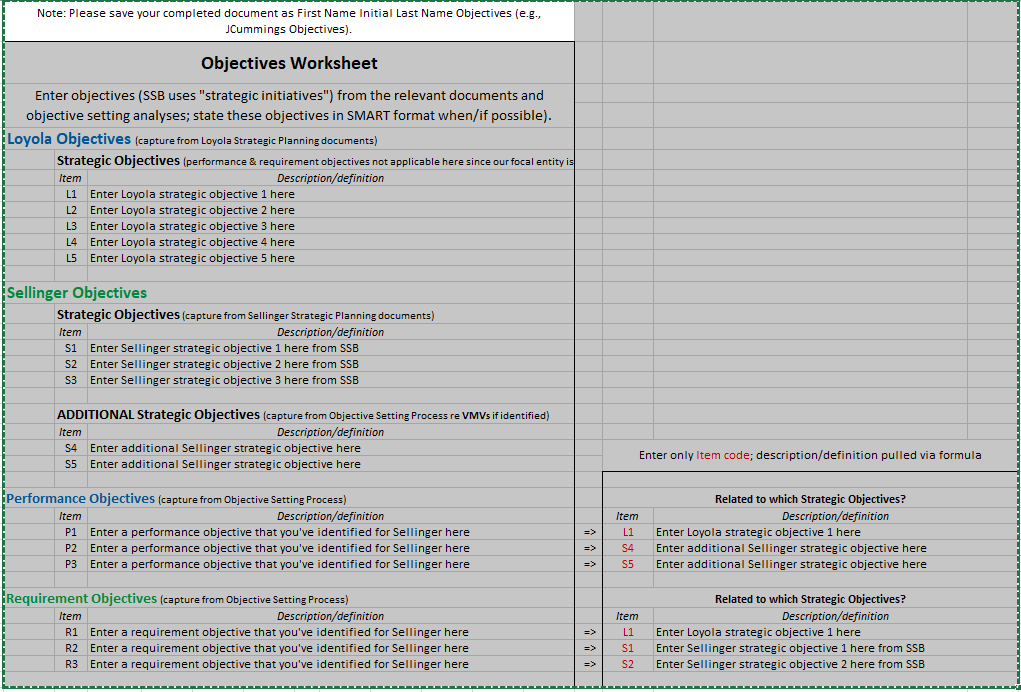Click item code cell R2
The image size is (1021, 692).
pyautogui.click(x=71, y=648)
